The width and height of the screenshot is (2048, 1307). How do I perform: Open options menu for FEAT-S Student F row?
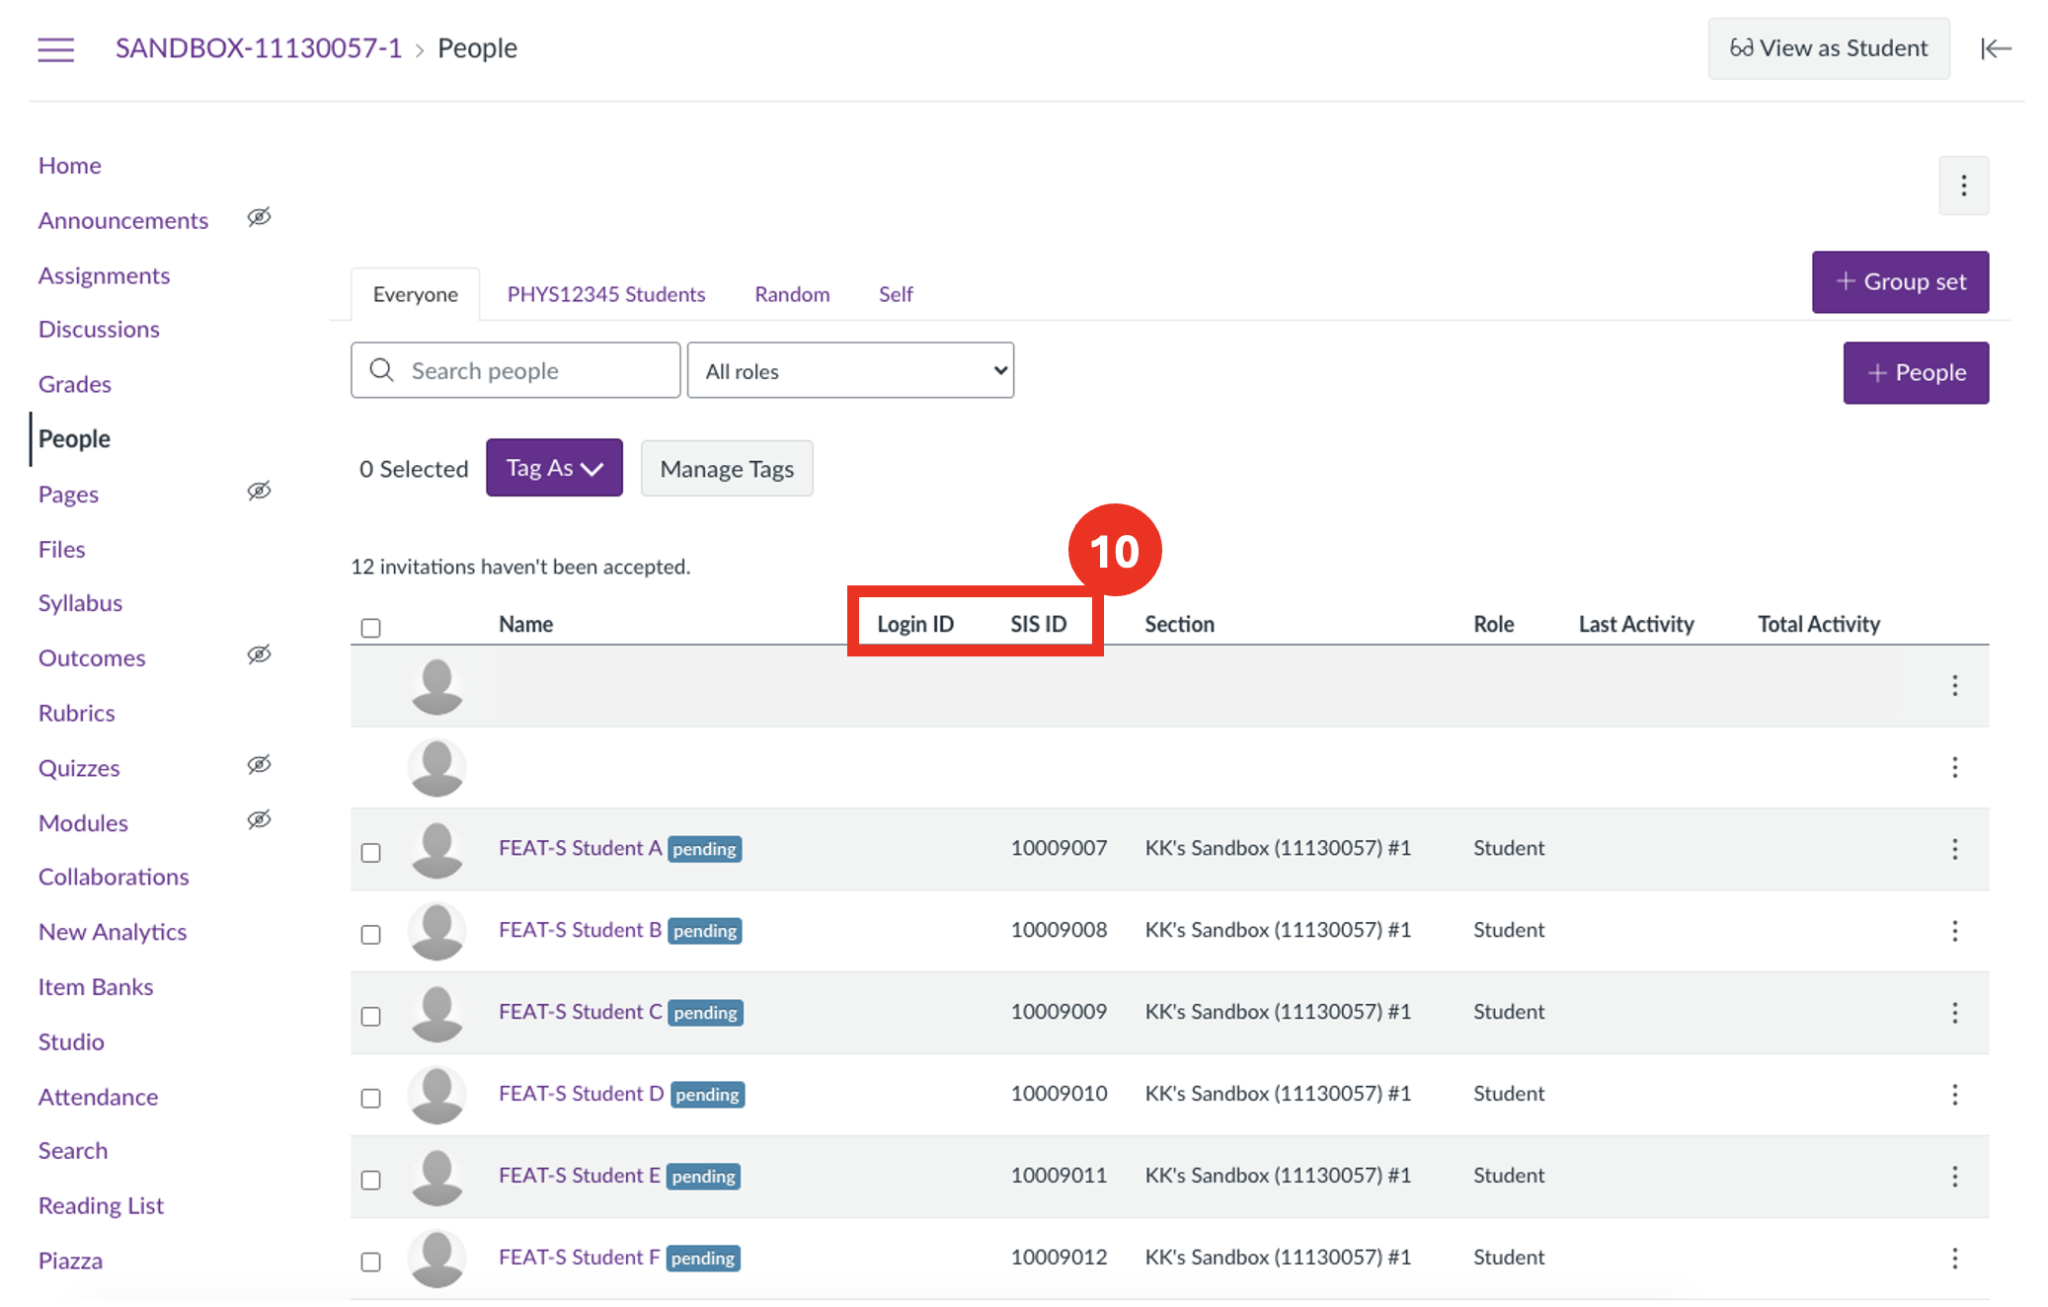pyautogui.click(x=1955, y=1258)
